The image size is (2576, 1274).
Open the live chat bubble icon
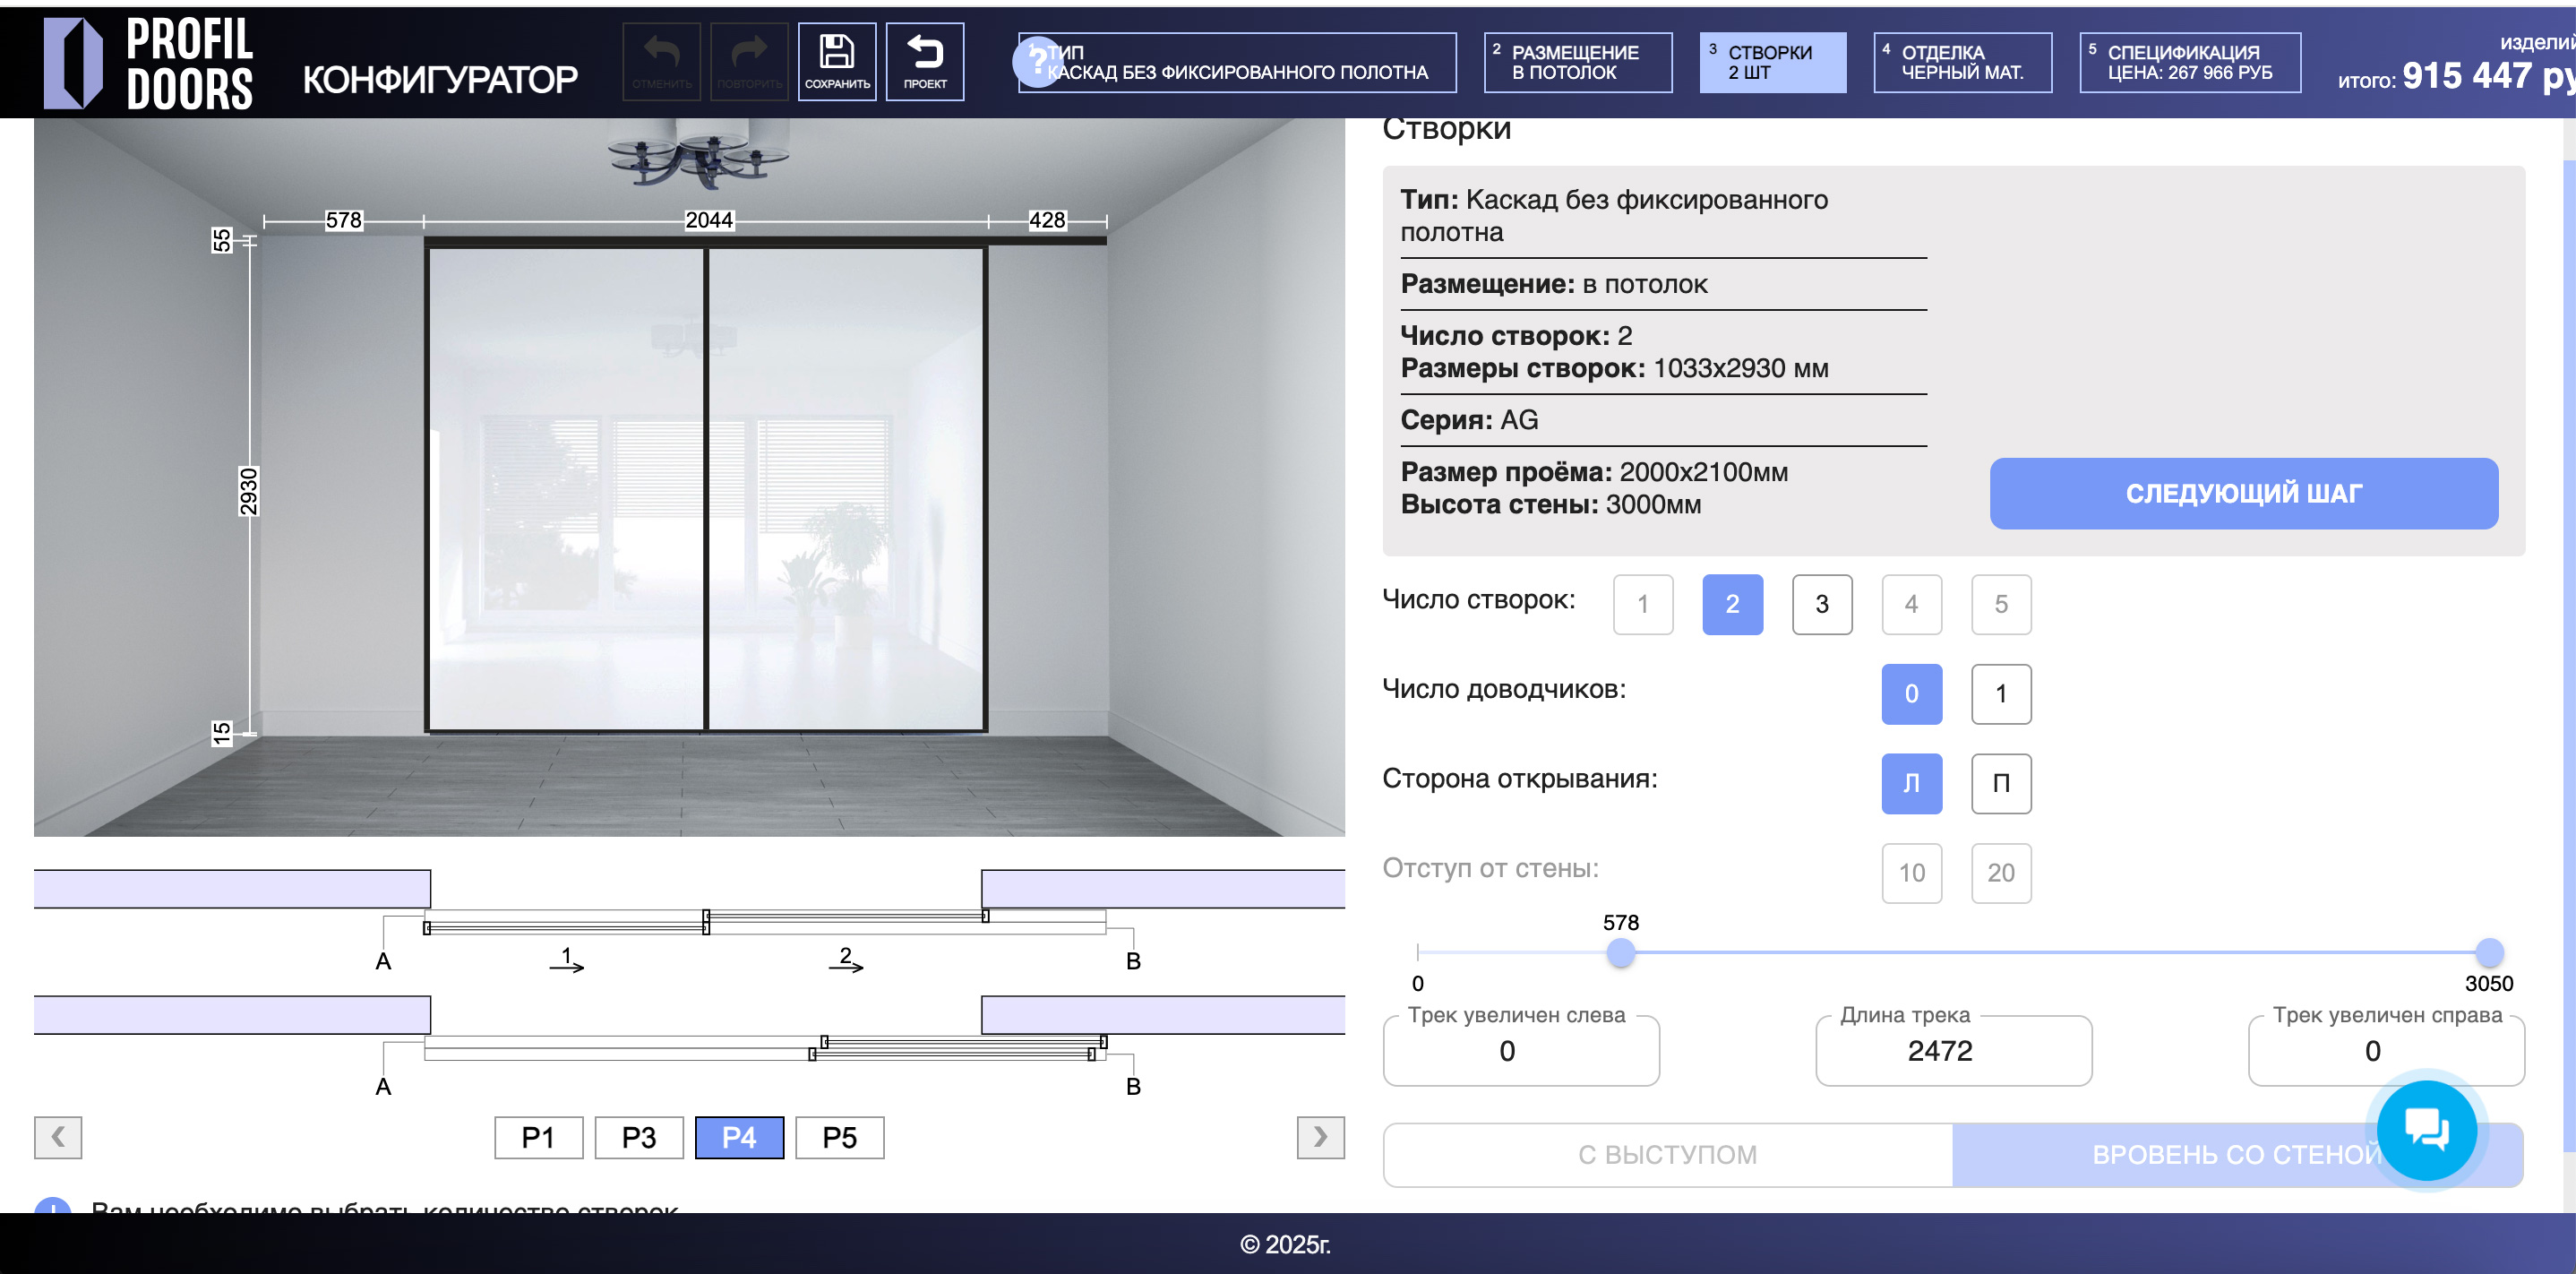pos(2427,1130)
